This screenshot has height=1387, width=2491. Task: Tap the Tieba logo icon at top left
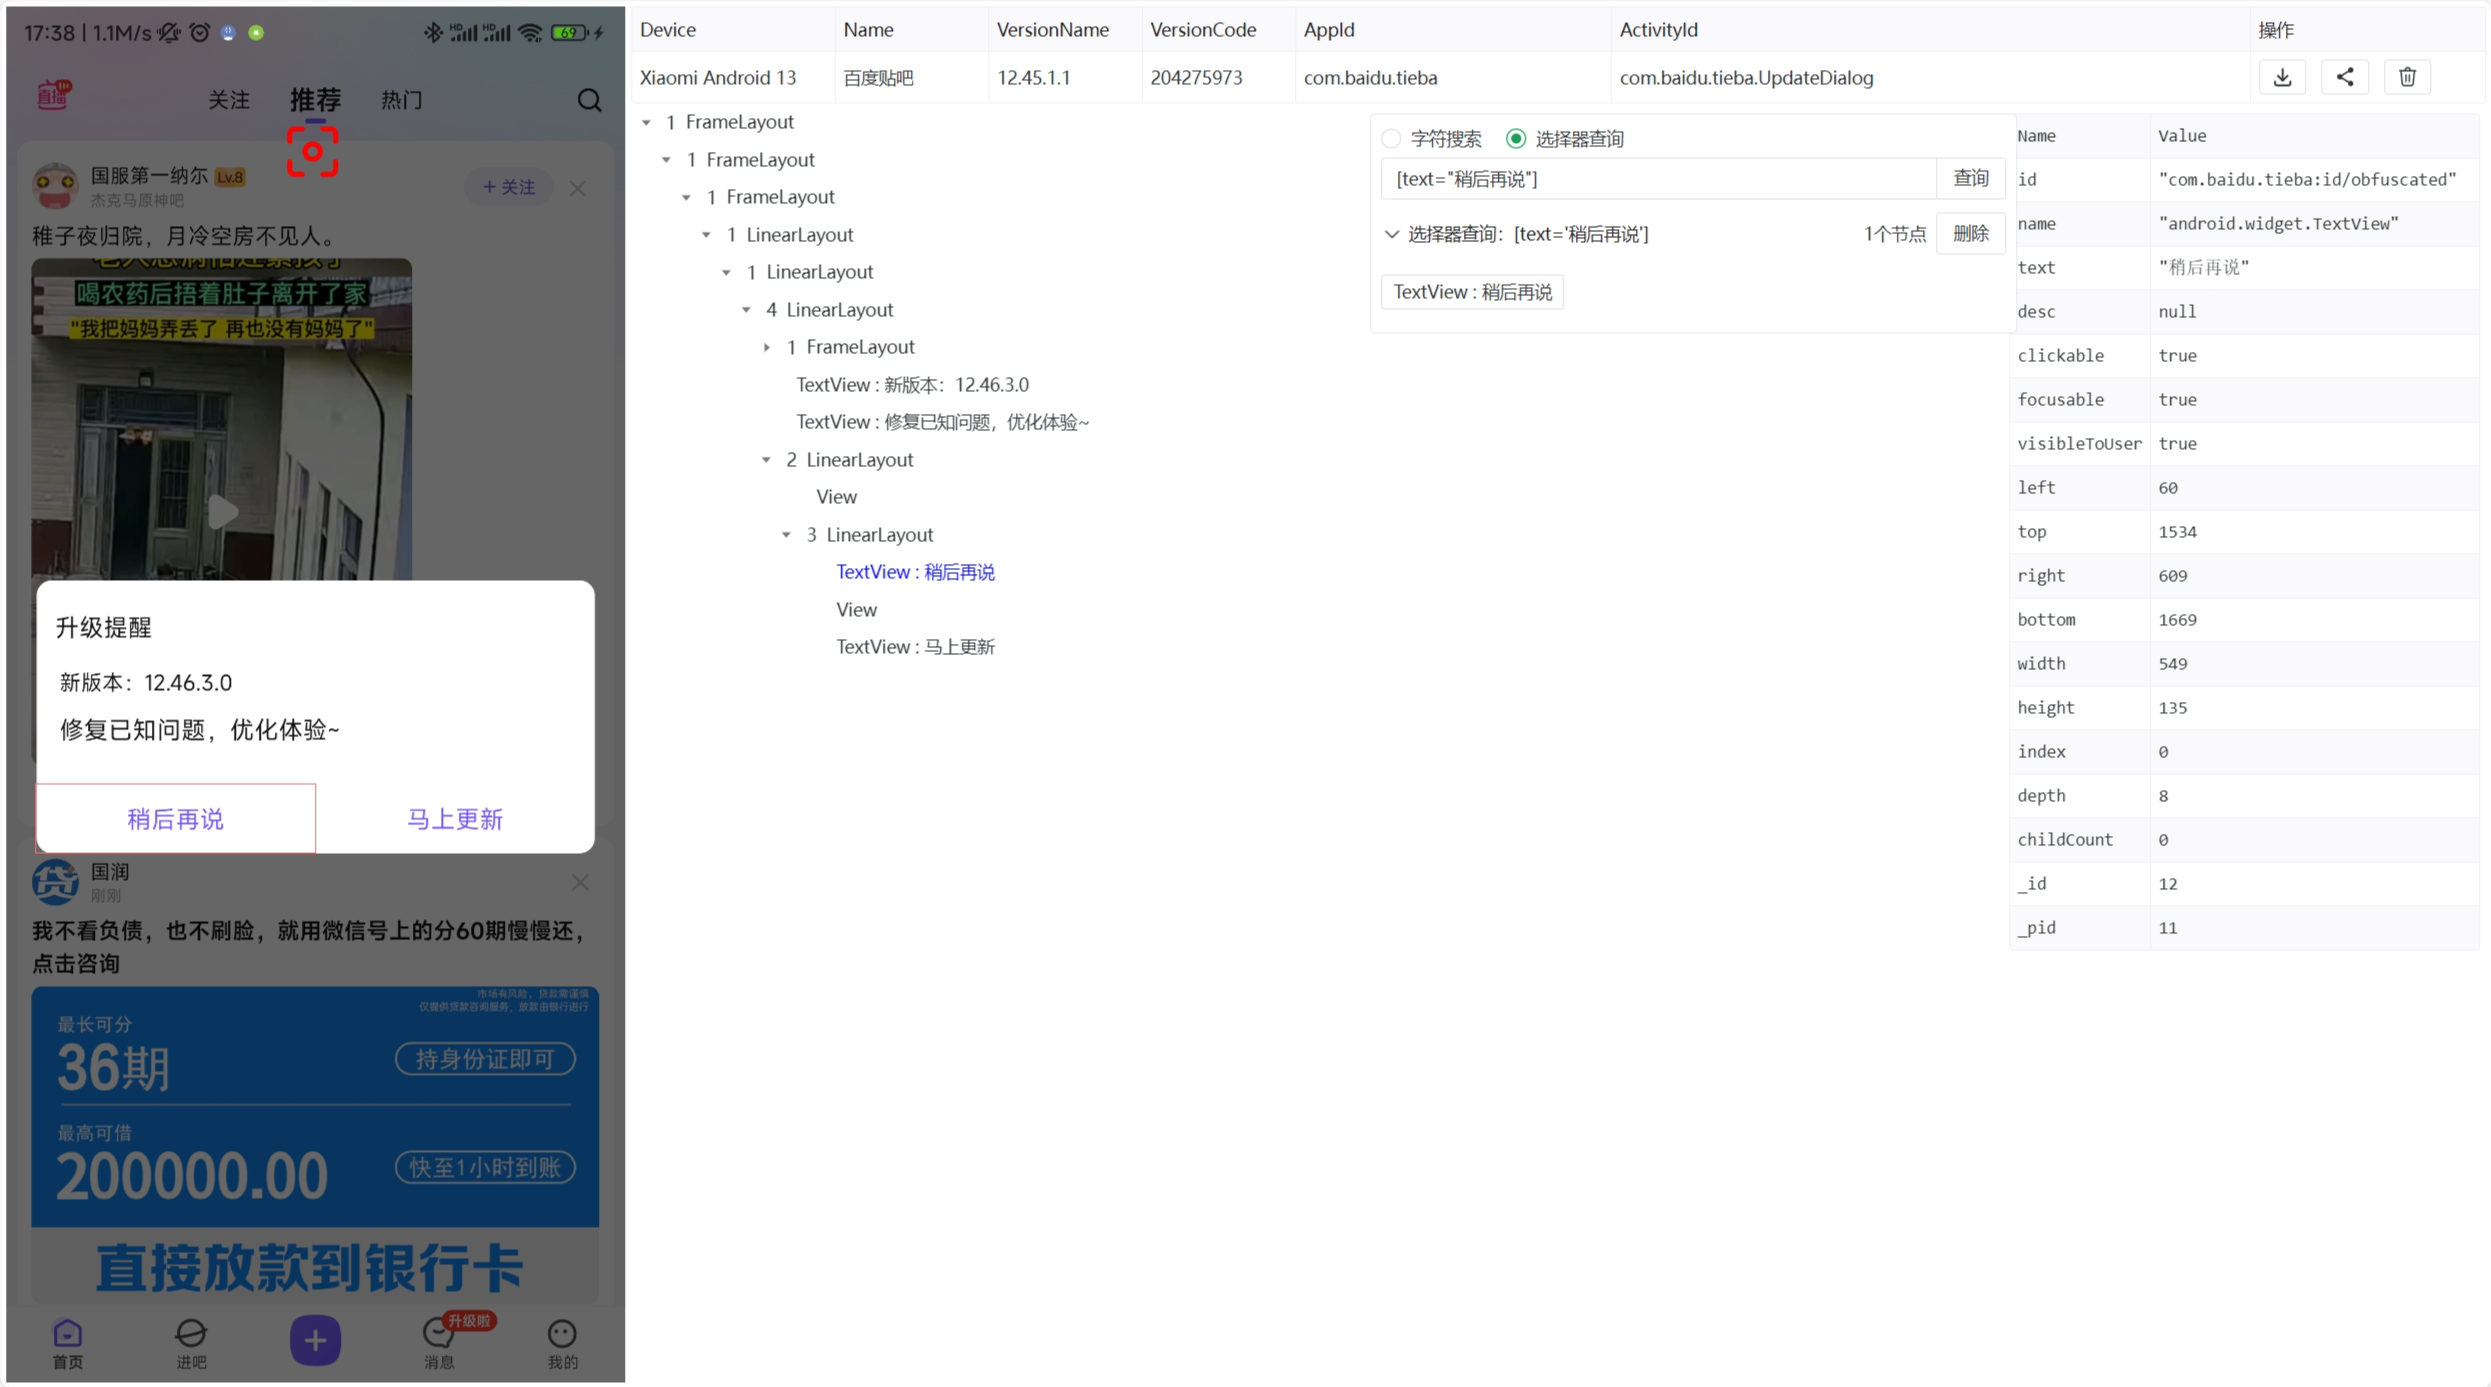tap(54, 95)
